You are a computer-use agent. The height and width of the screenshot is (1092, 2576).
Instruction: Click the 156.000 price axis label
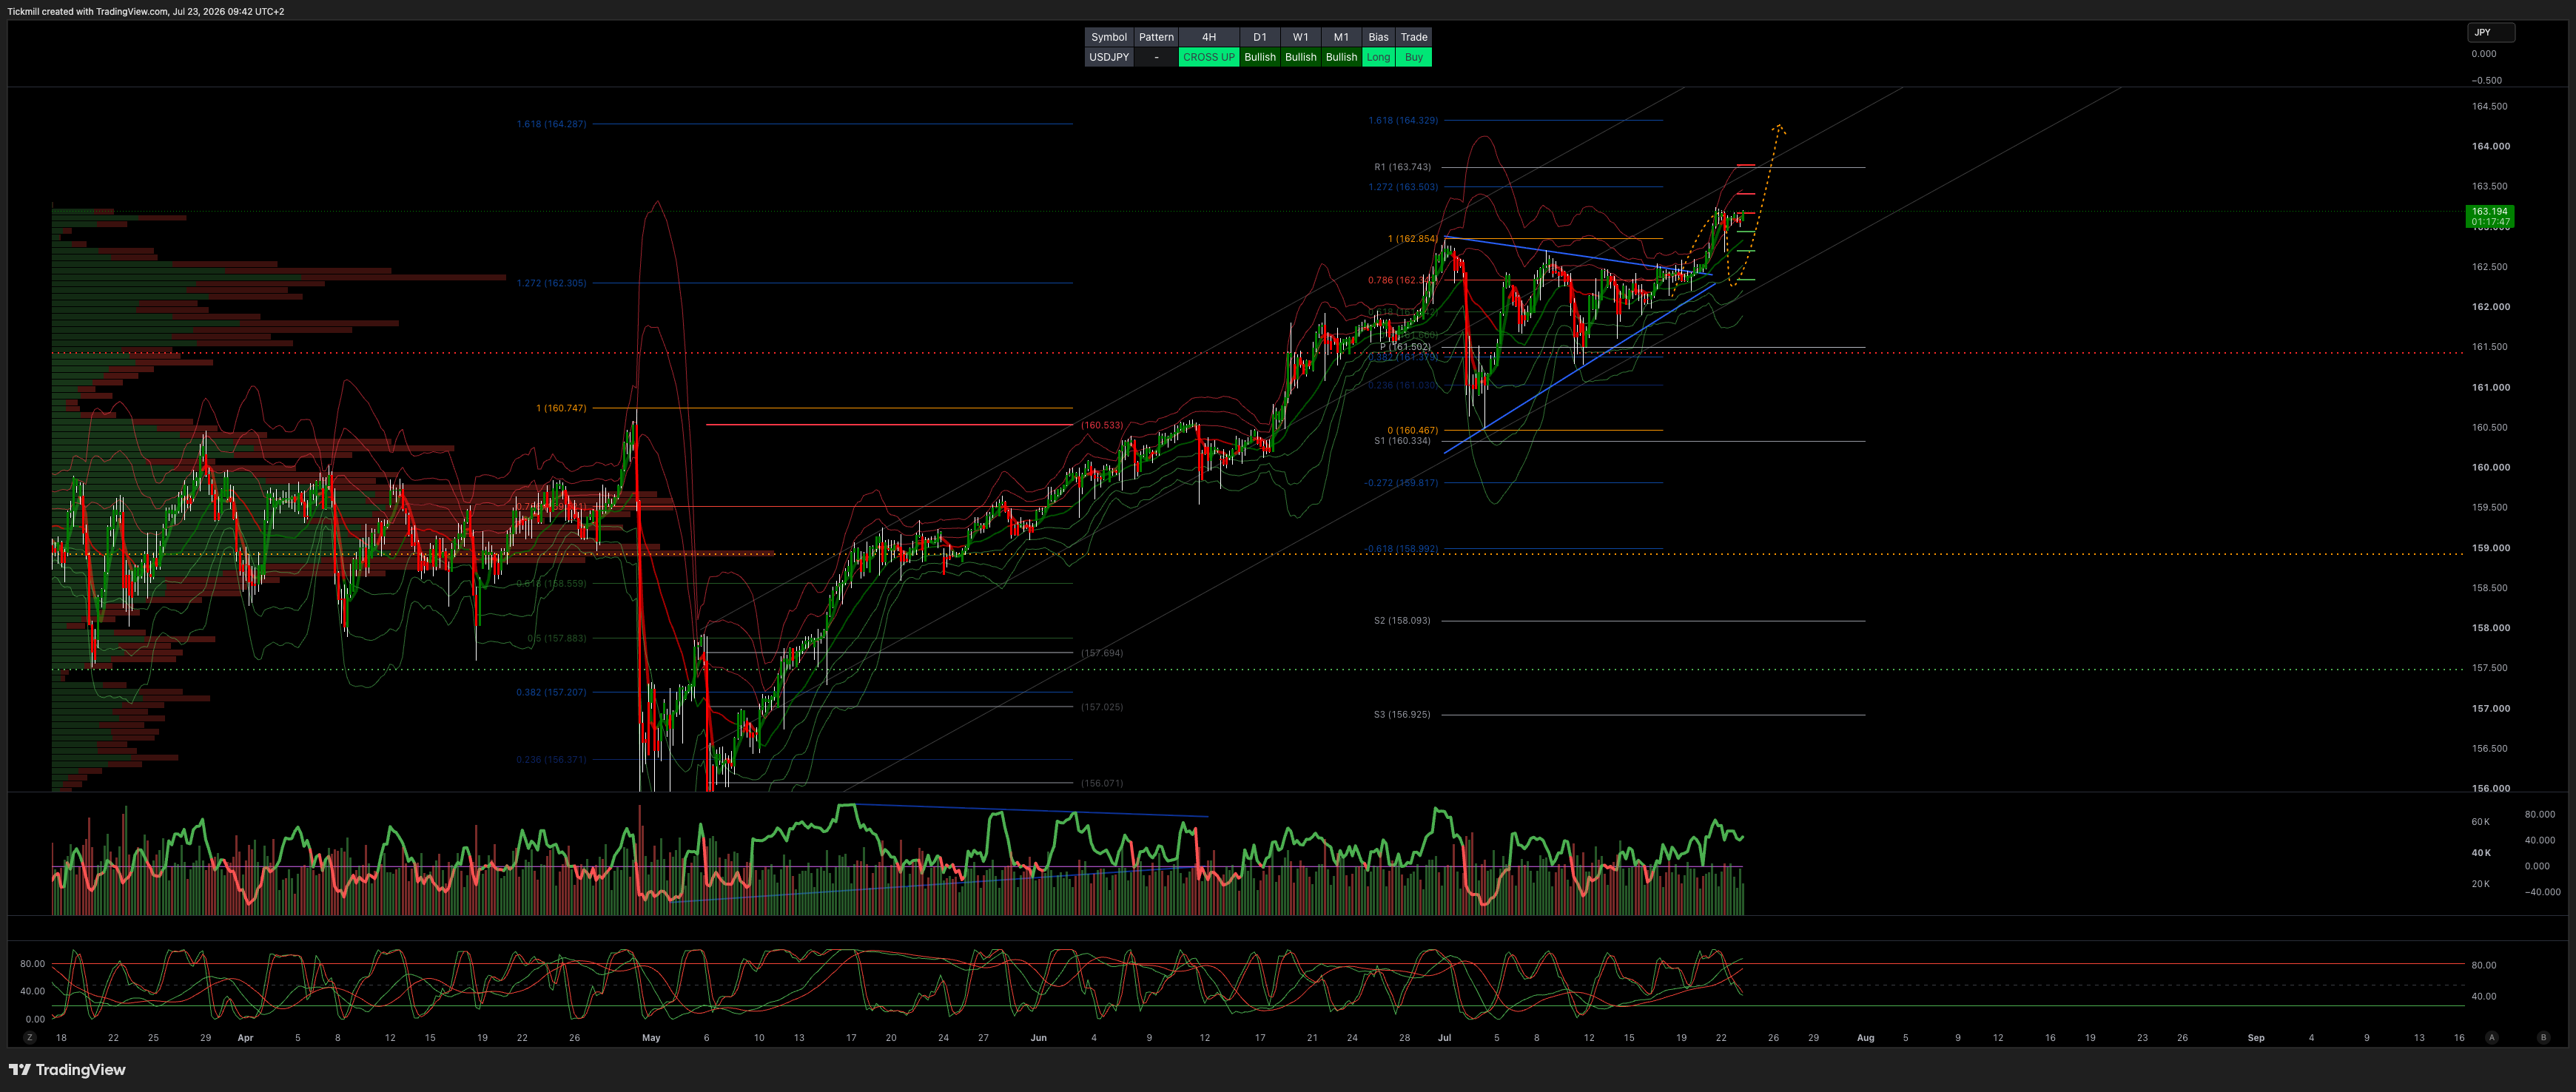pyautogui.click(x=2490, y=789)
